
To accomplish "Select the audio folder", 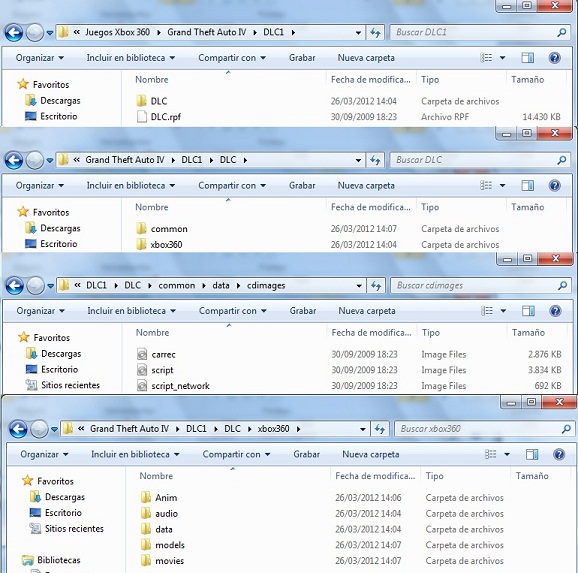I will click(x=166, y=514).
